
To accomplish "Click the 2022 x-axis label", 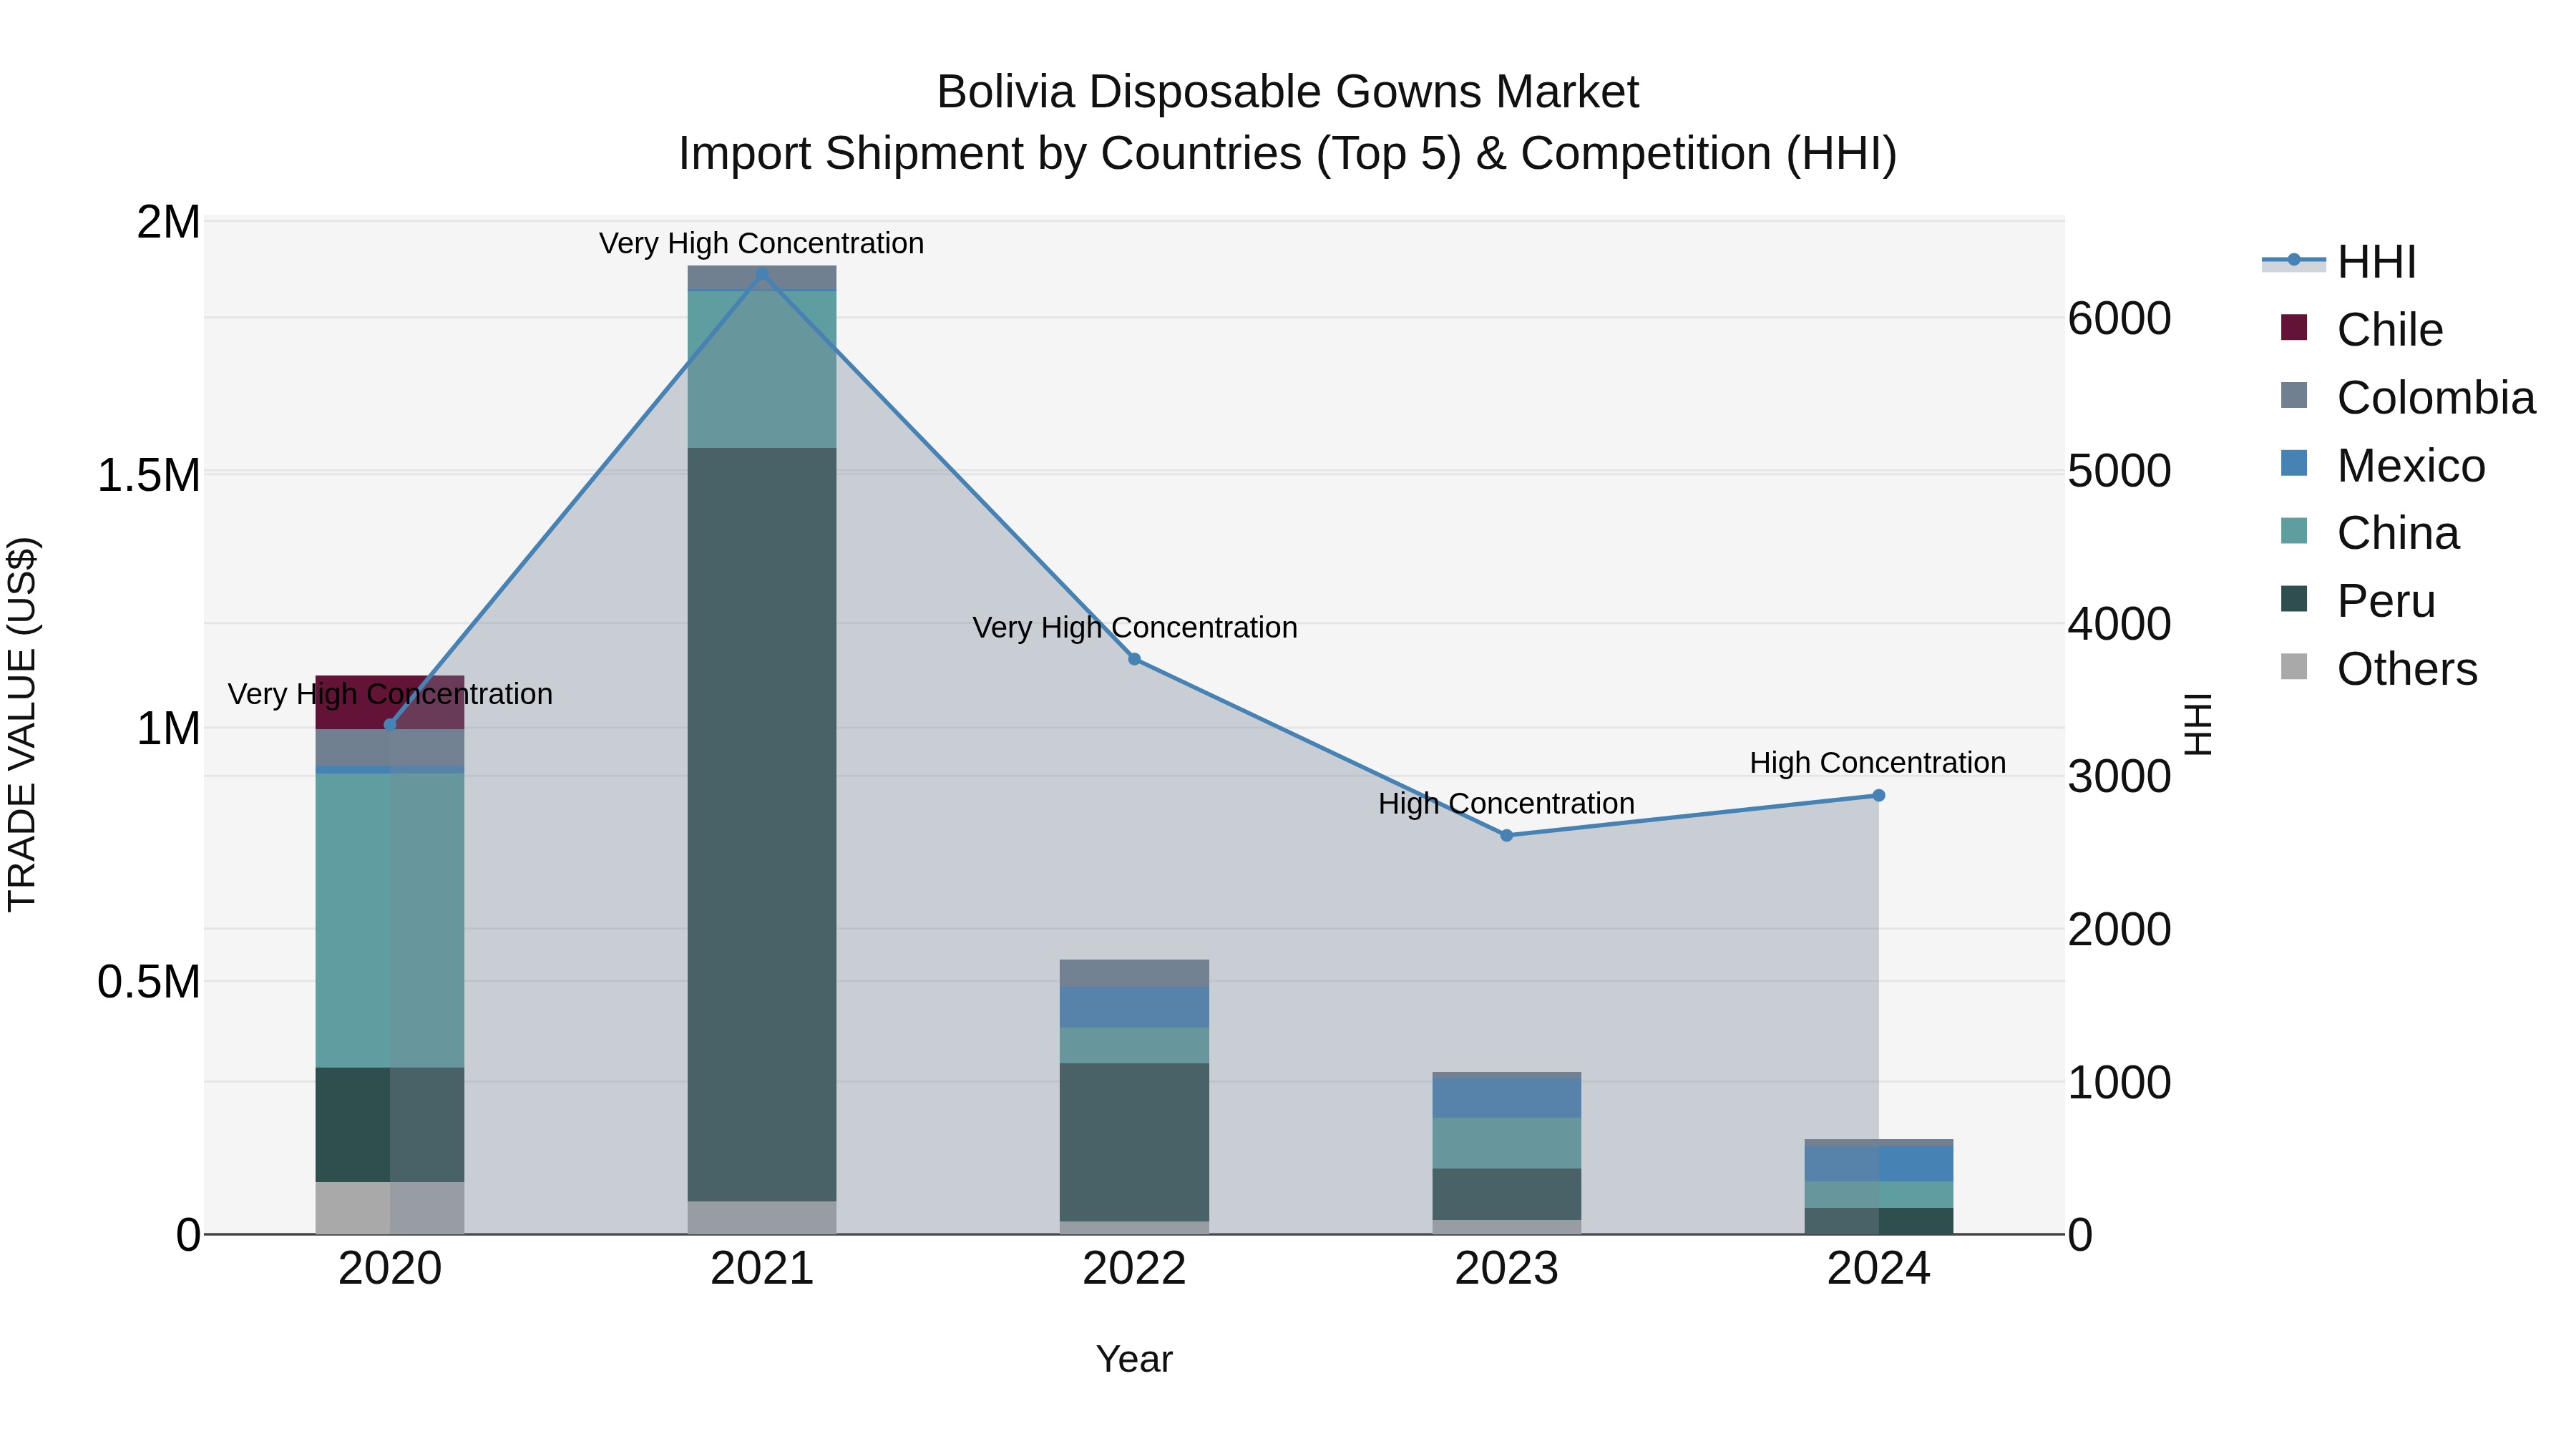I will point(1134,1269).
